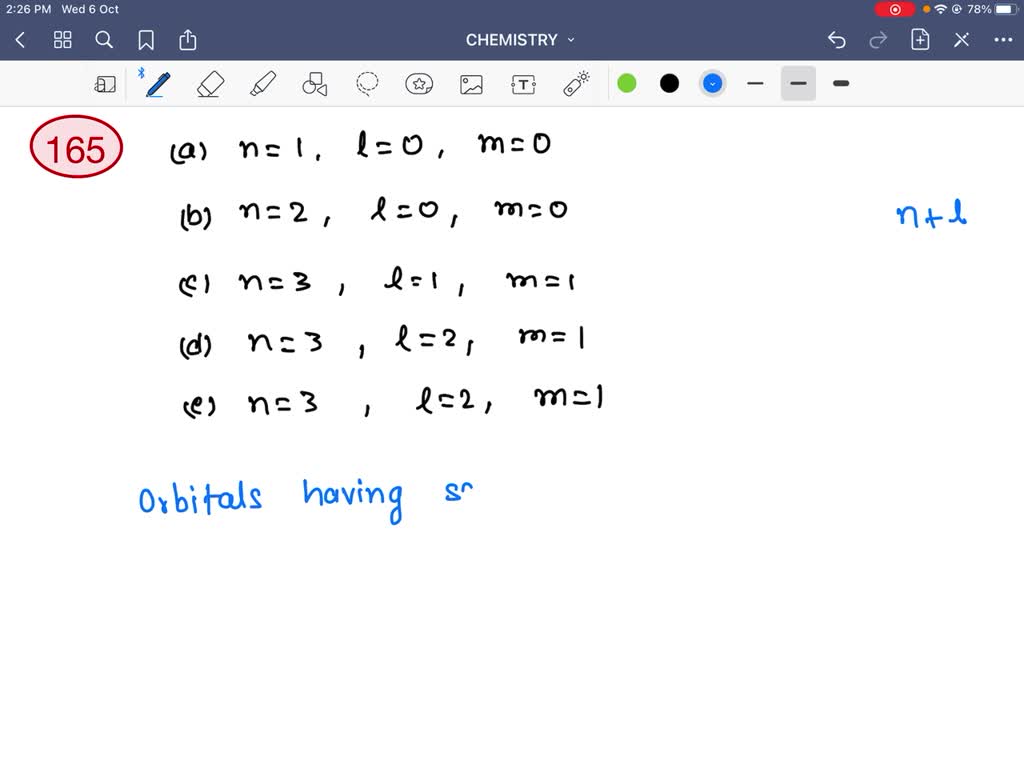Choose the Highlighter tool

262,83
